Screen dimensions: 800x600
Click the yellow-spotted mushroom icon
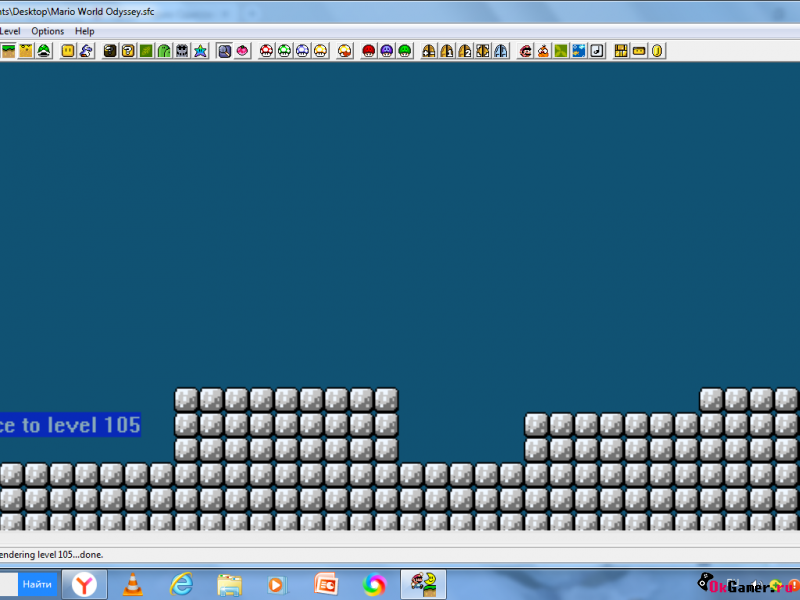pos(320,51)
